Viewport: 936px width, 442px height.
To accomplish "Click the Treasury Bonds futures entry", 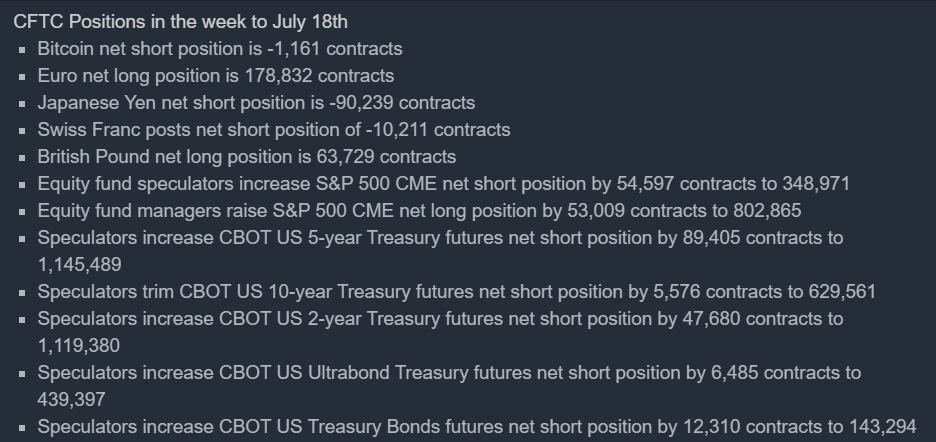I will coord(477,427).
